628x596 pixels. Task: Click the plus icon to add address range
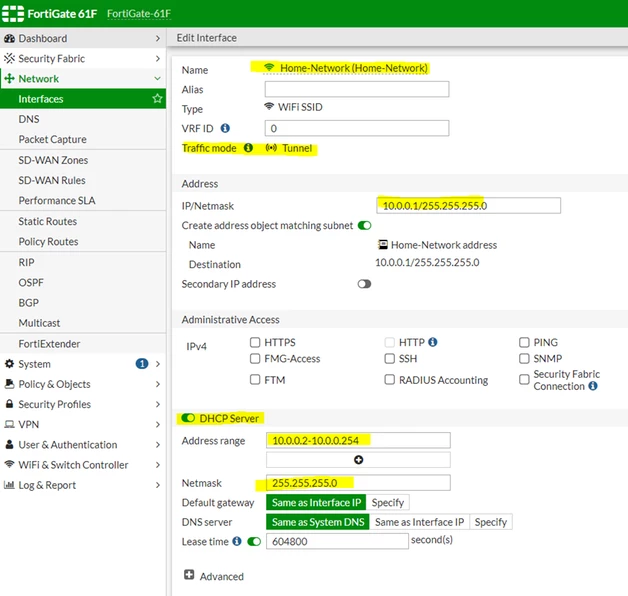point(358,460)
